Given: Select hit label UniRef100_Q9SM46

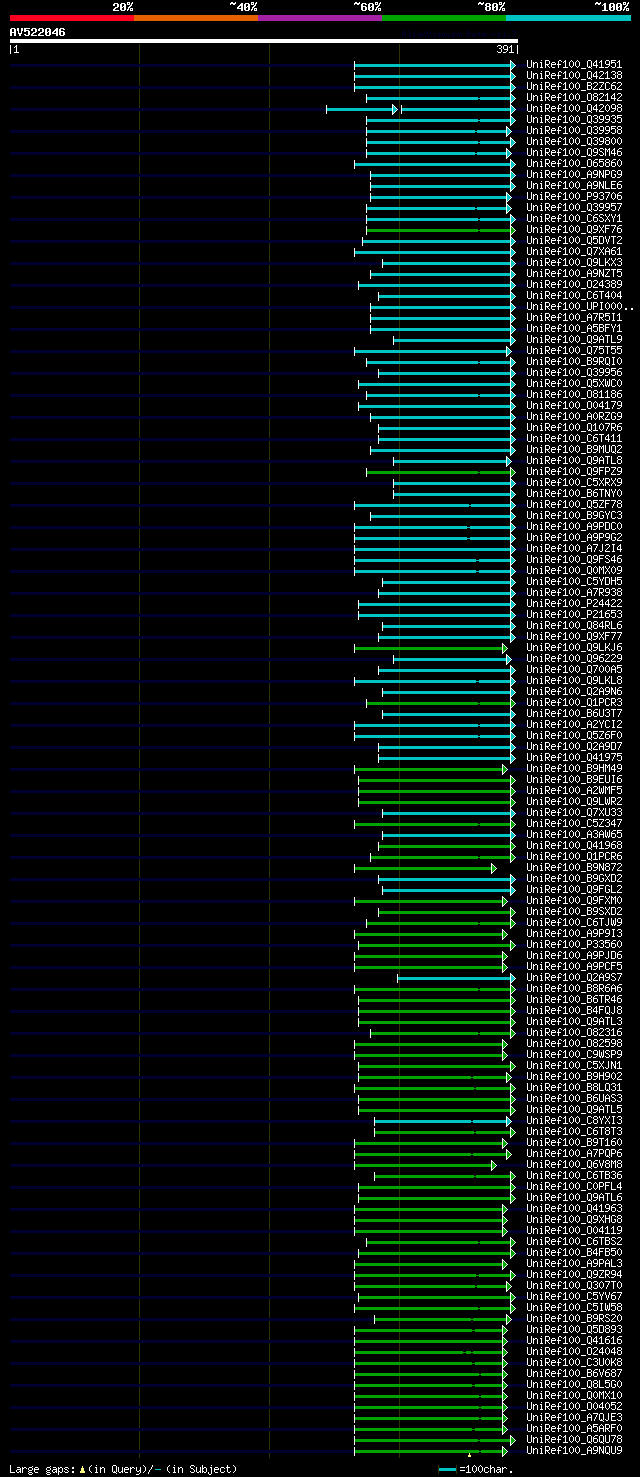Looking at the screenshot, I should [574, 152].
